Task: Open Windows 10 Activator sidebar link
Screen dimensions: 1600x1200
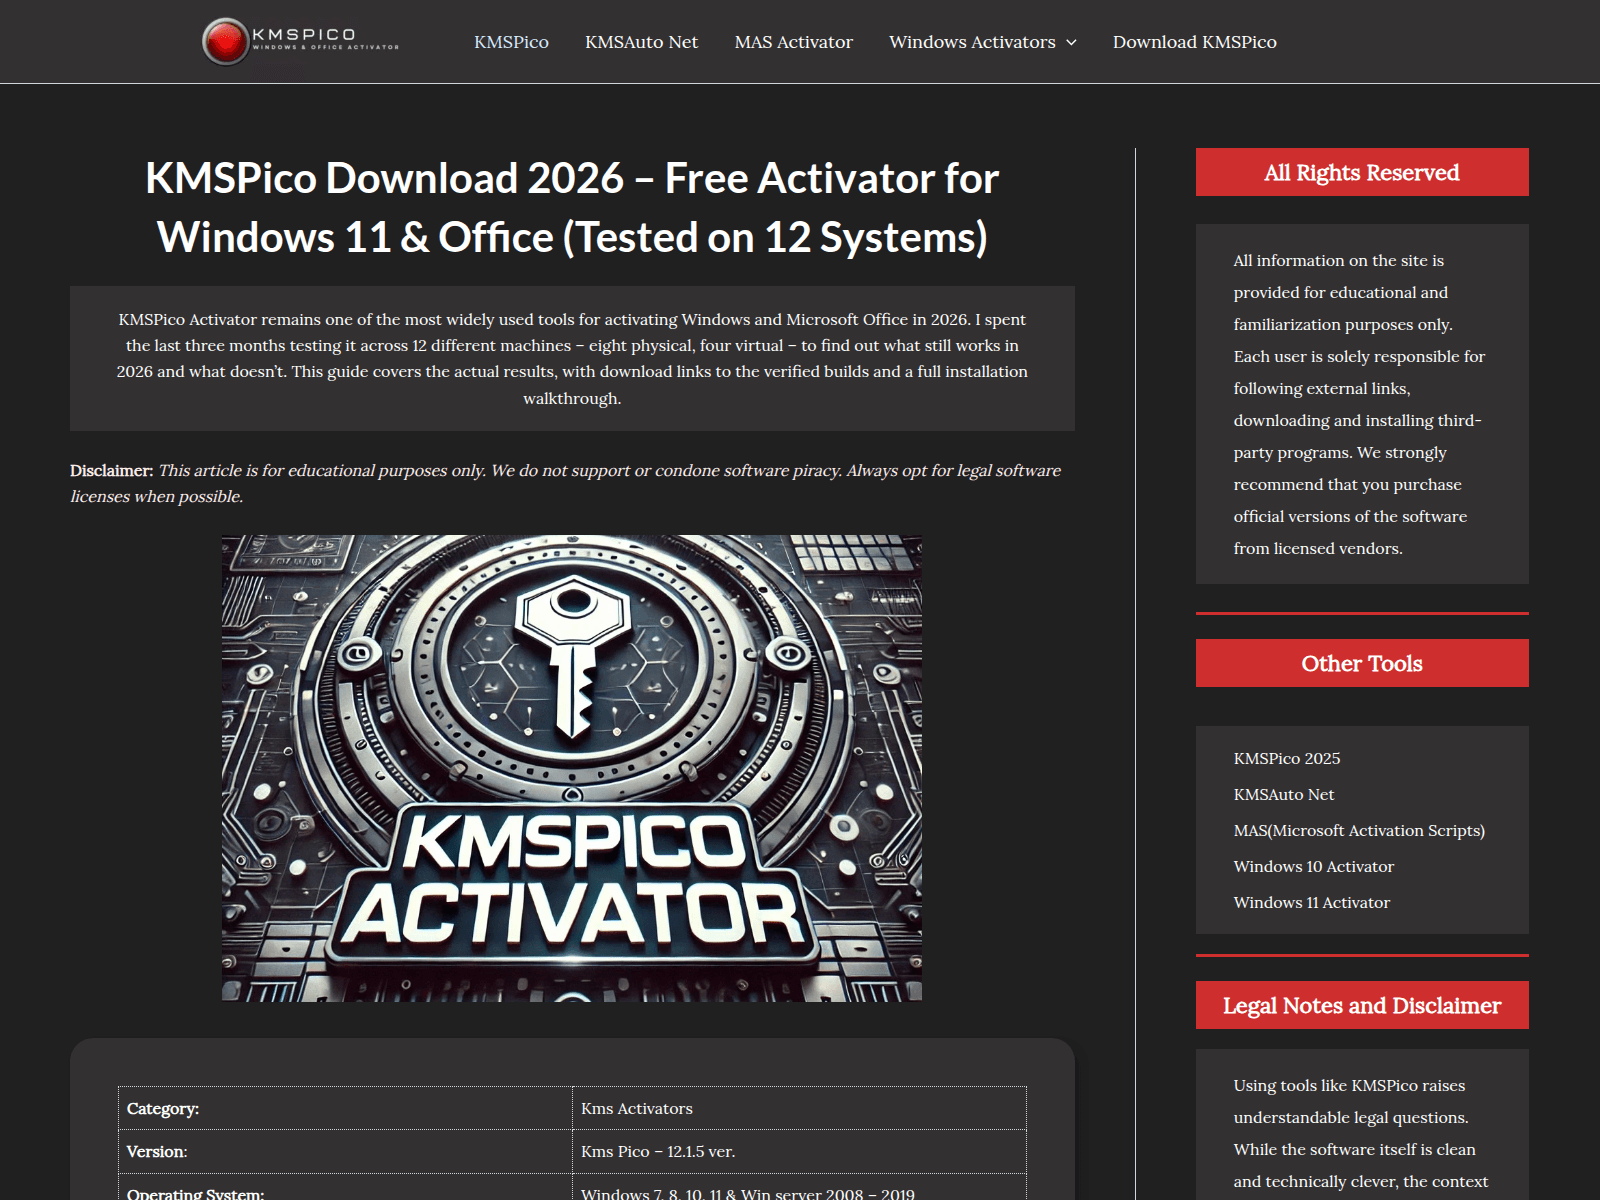Action: coord(1313,866)
